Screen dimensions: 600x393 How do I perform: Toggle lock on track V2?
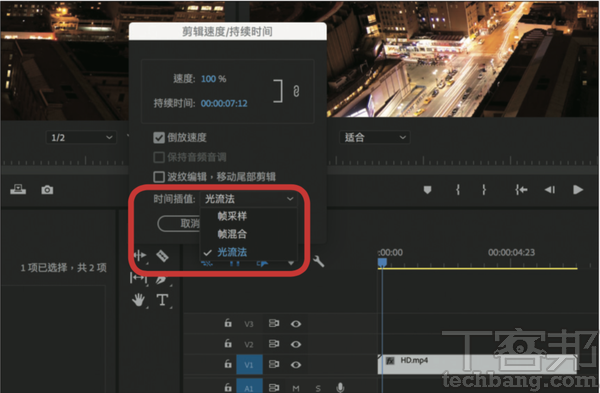click(228, 344)
